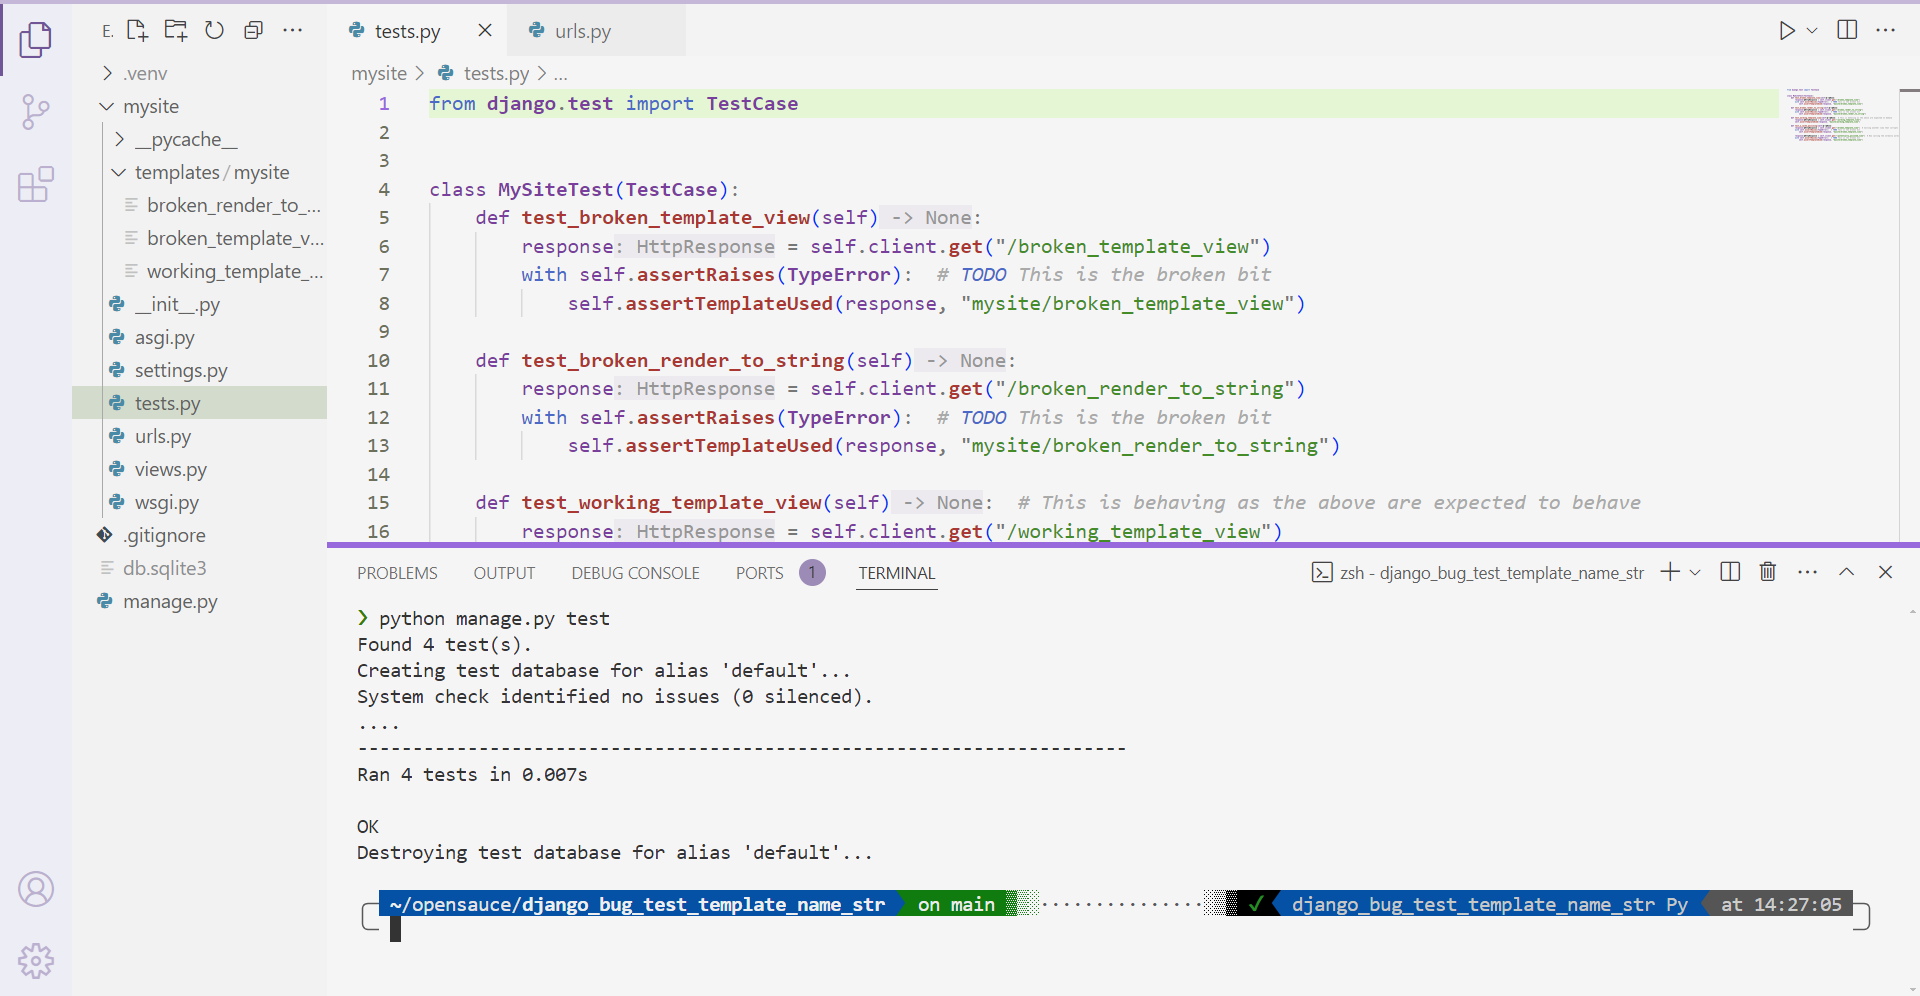This screenshot has height=996, width=1920.
Task: Collapse the mysite folder
Action: point(150,106)
